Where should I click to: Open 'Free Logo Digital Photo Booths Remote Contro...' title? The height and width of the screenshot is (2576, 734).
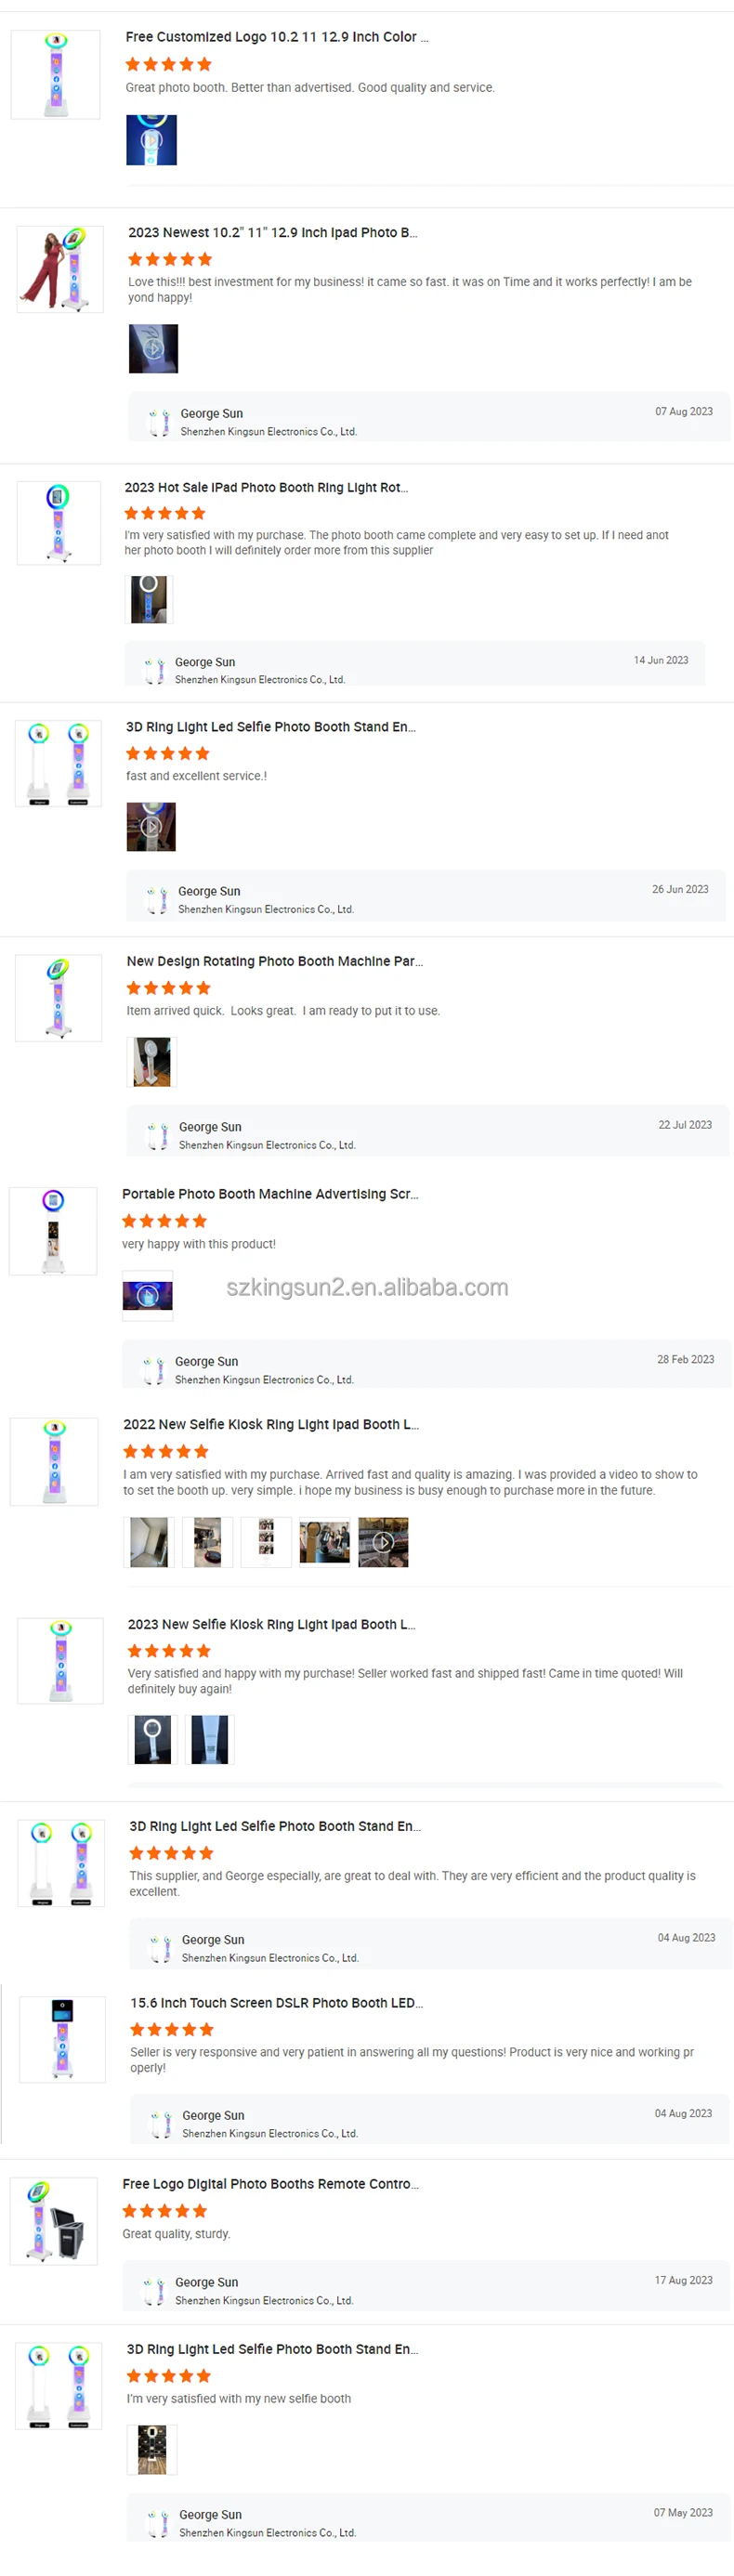[x=270, y=2184]
